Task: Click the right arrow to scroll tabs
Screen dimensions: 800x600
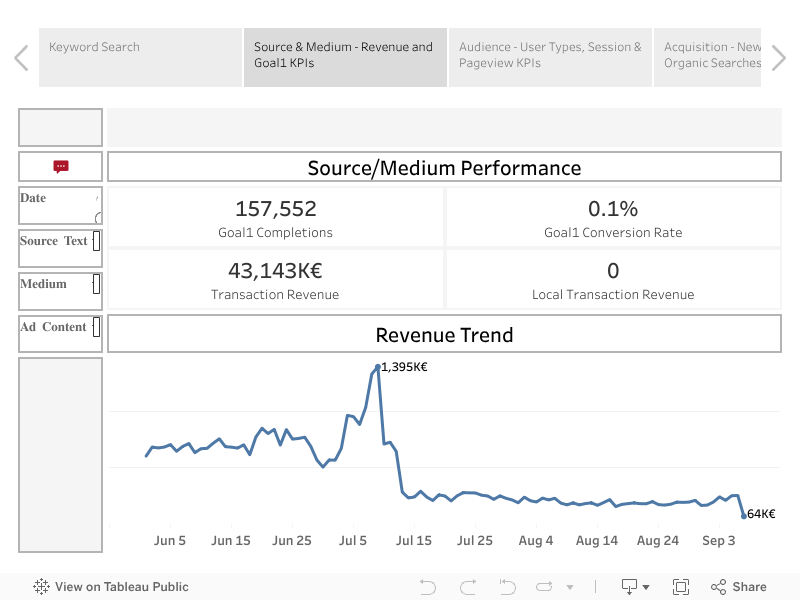Action: coord(779,57)
